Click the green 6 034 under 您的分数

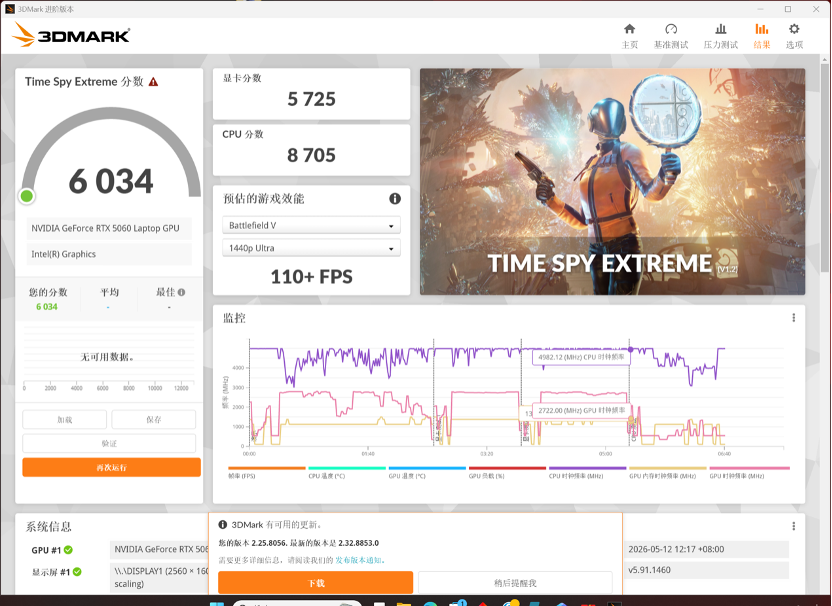click(x=47, y=307)
